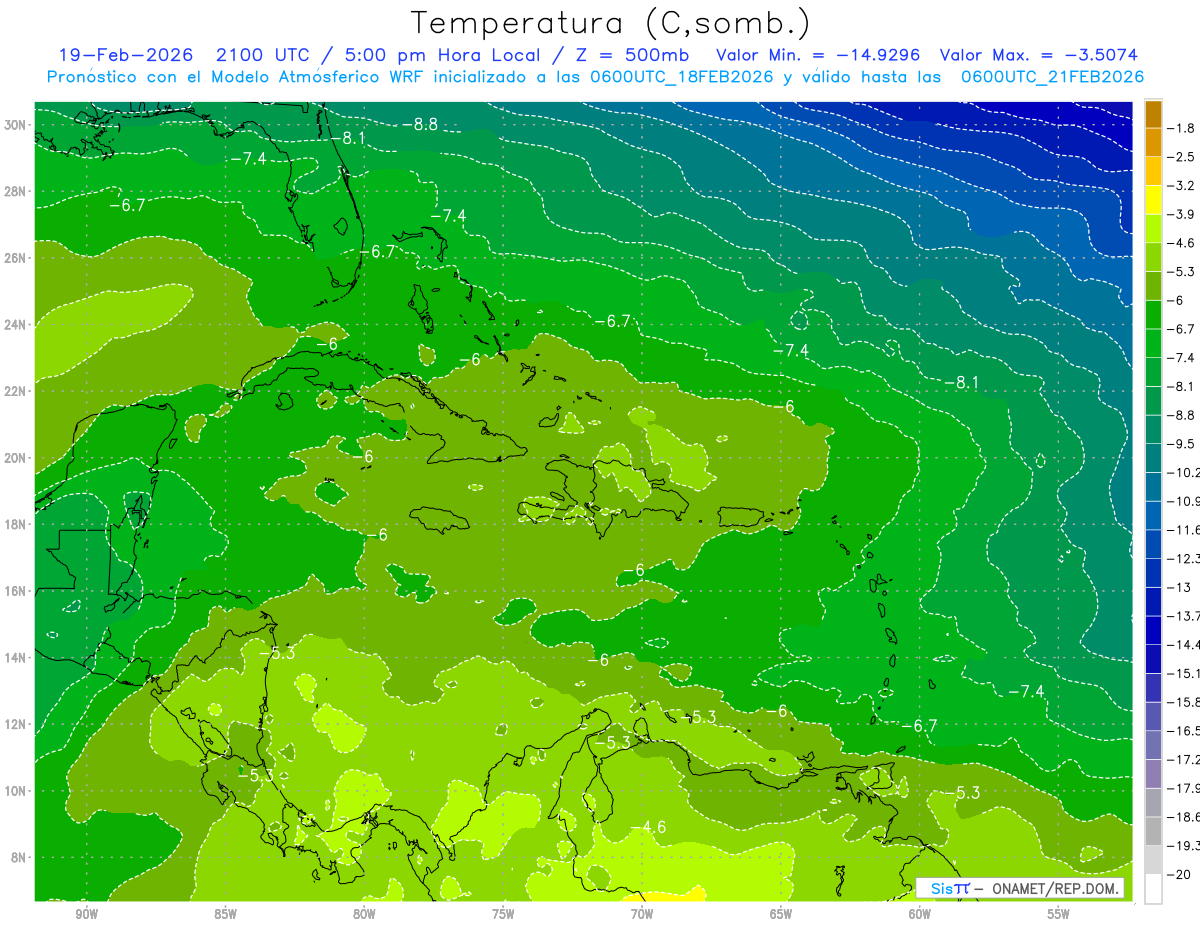Click the -1.8 colorbar scale label
The image size is (1200, 927).
(x=1183, y=128)
